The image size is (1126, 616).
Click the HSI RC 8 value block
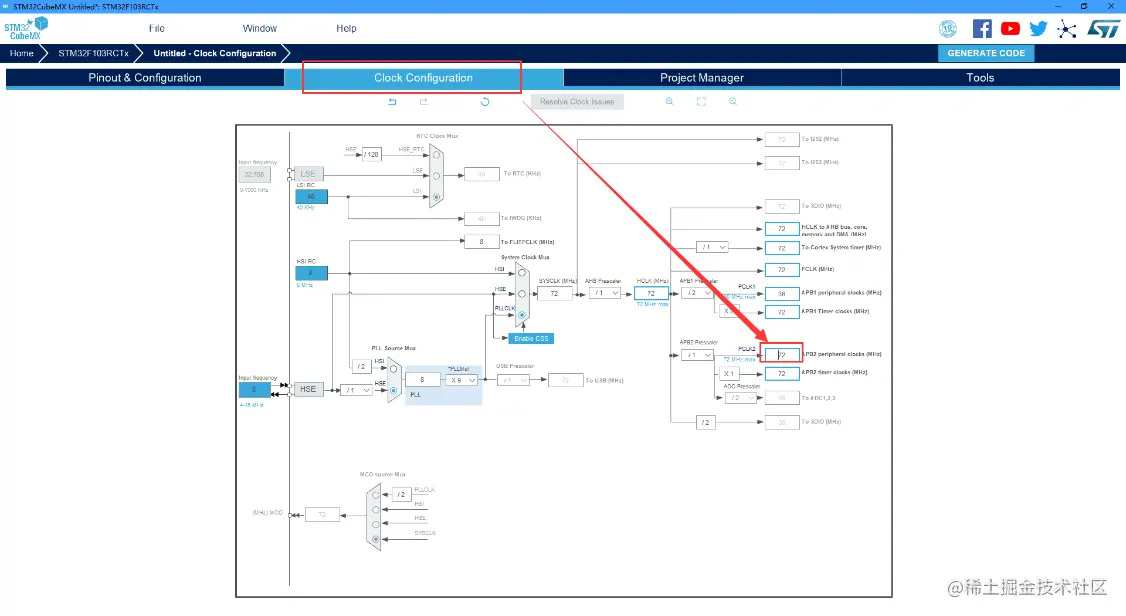312,273
